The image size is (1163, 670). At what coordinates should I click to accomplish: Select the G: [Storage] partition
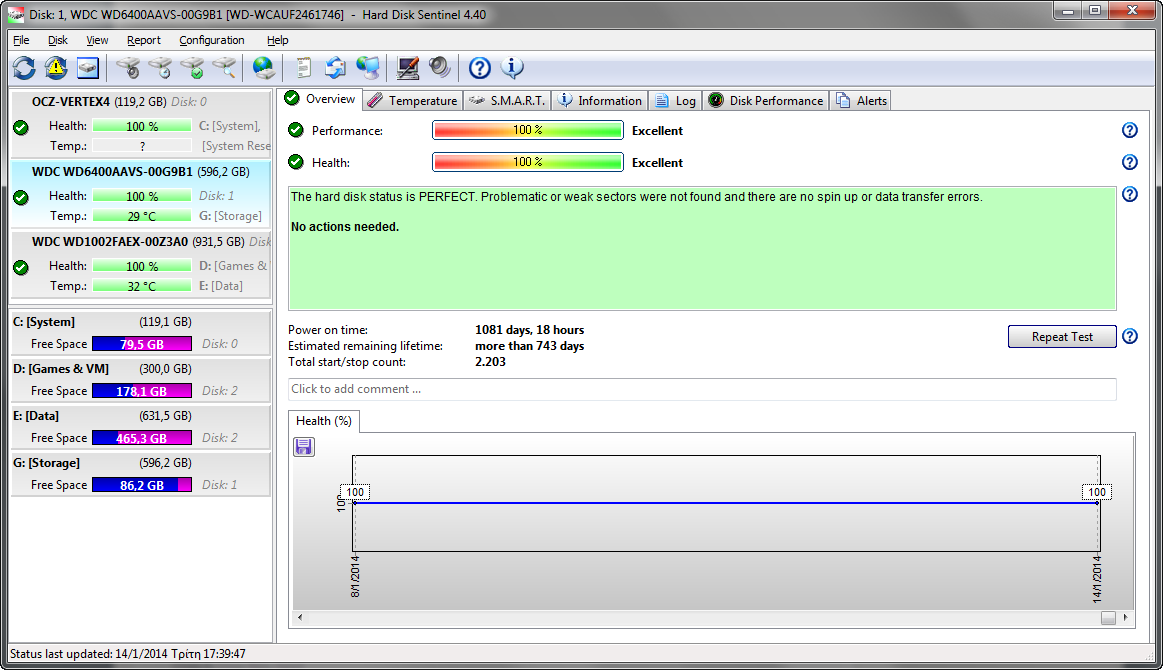click(x=141, y=473)
